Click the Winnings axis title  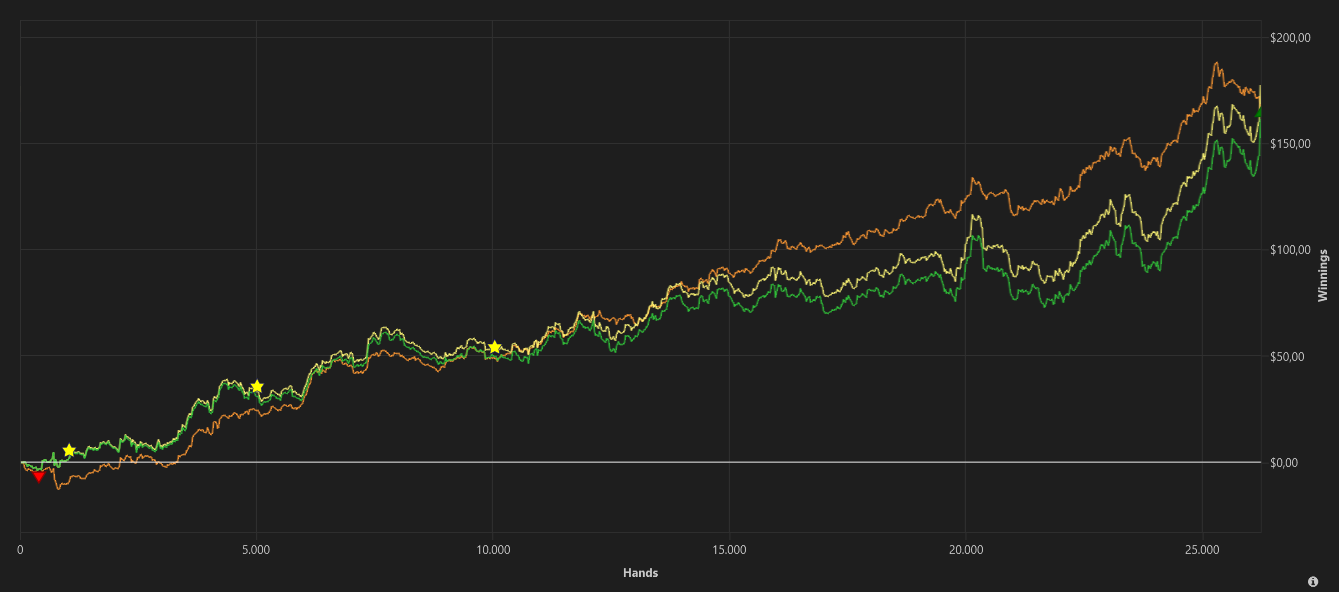(x=1323, y=275)
